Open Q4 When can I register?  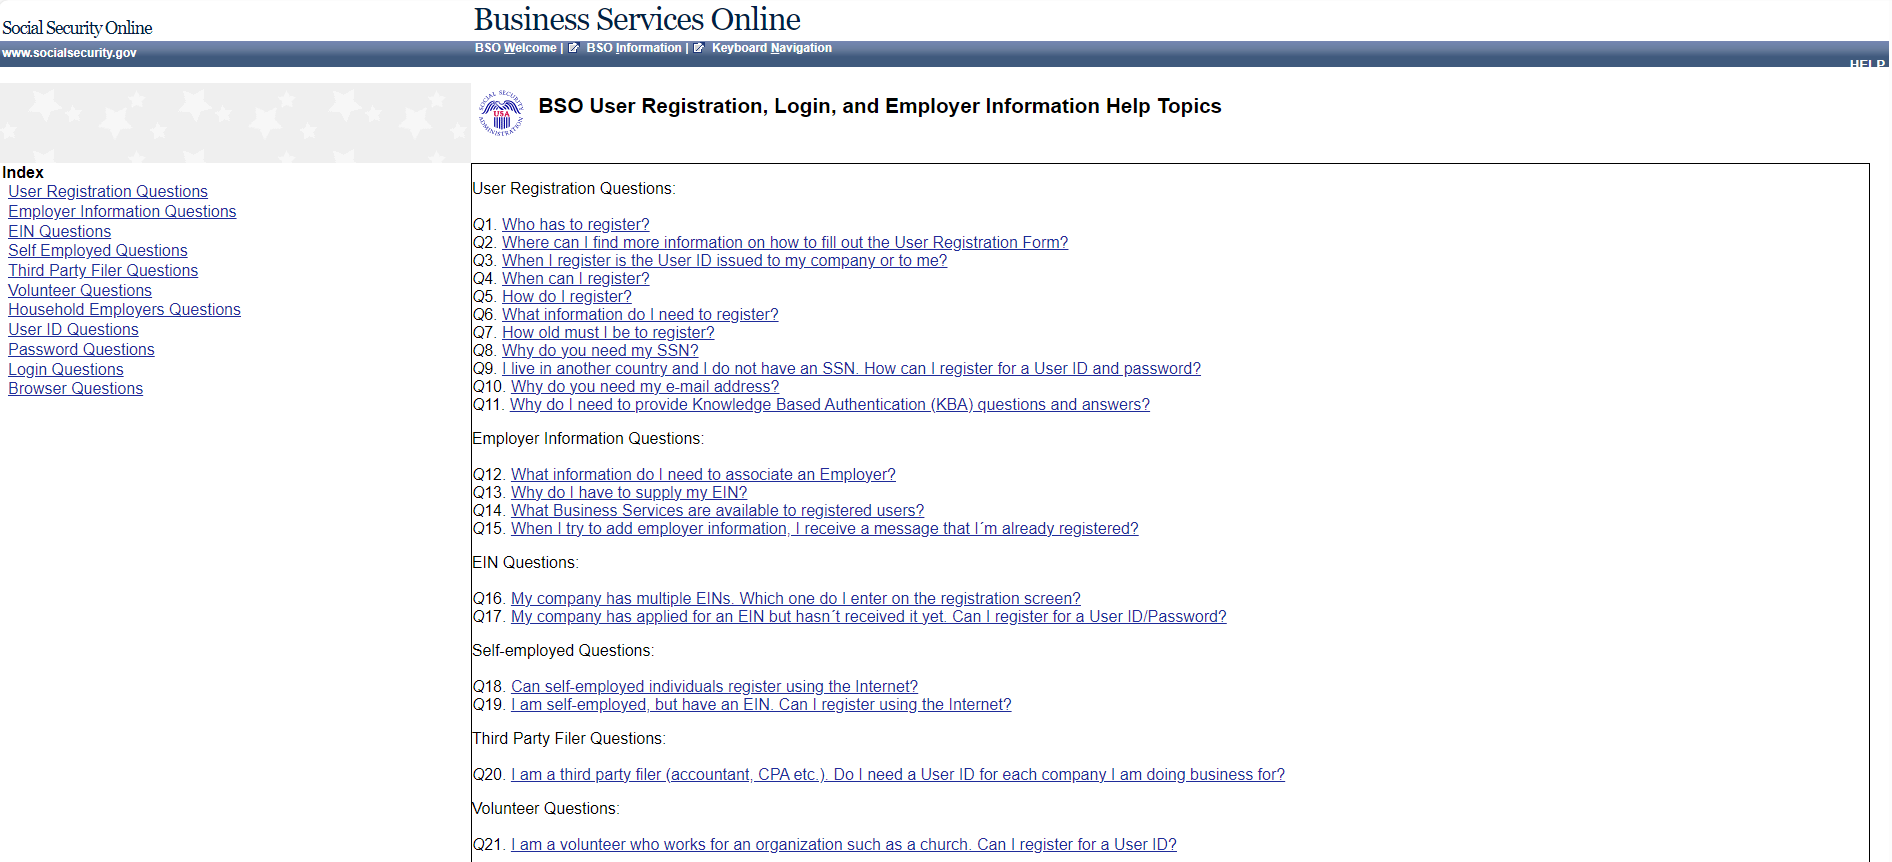pos(575,279)
